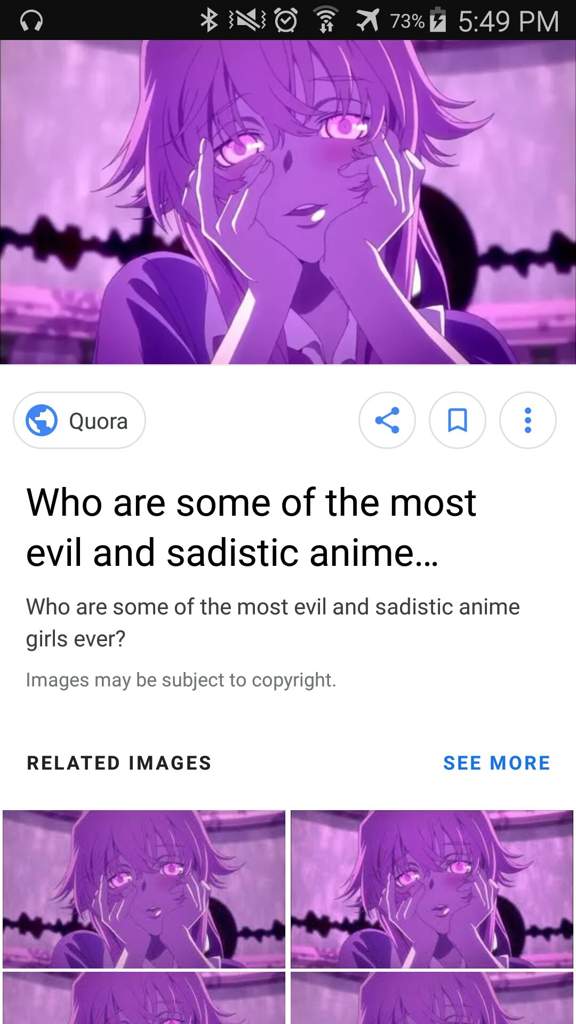Open the main purple anime image
Image resolution: width=576 pixels, height=1024 pixels.
coord(288,202)
